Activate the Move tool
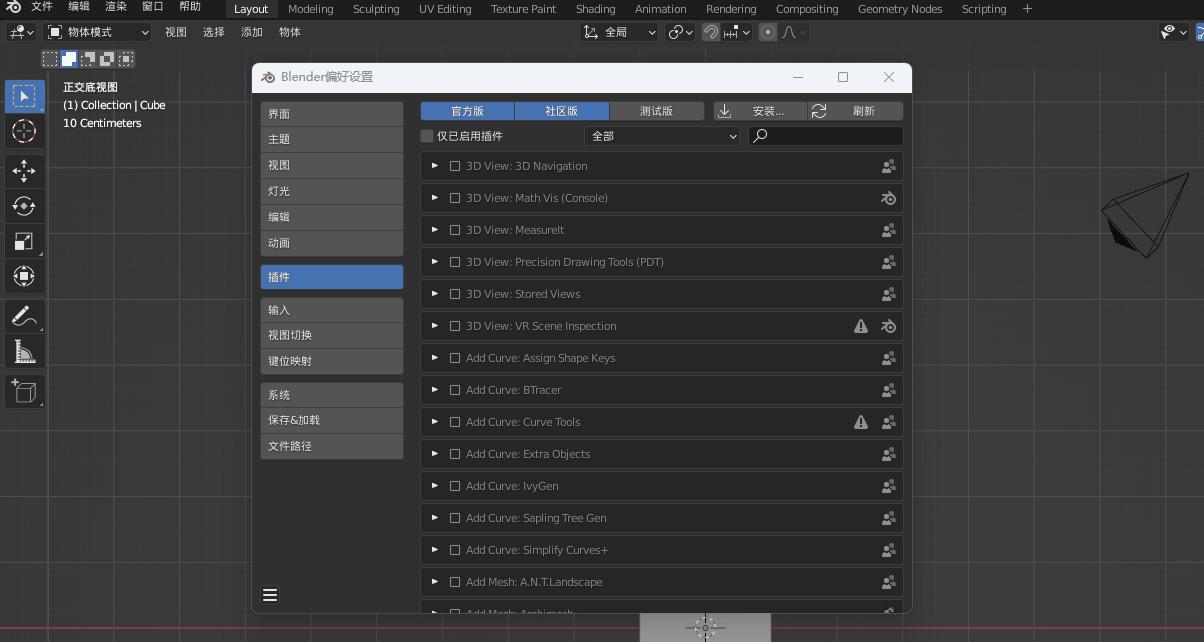Screen dimensions: 1204x642 coord(24,171)
